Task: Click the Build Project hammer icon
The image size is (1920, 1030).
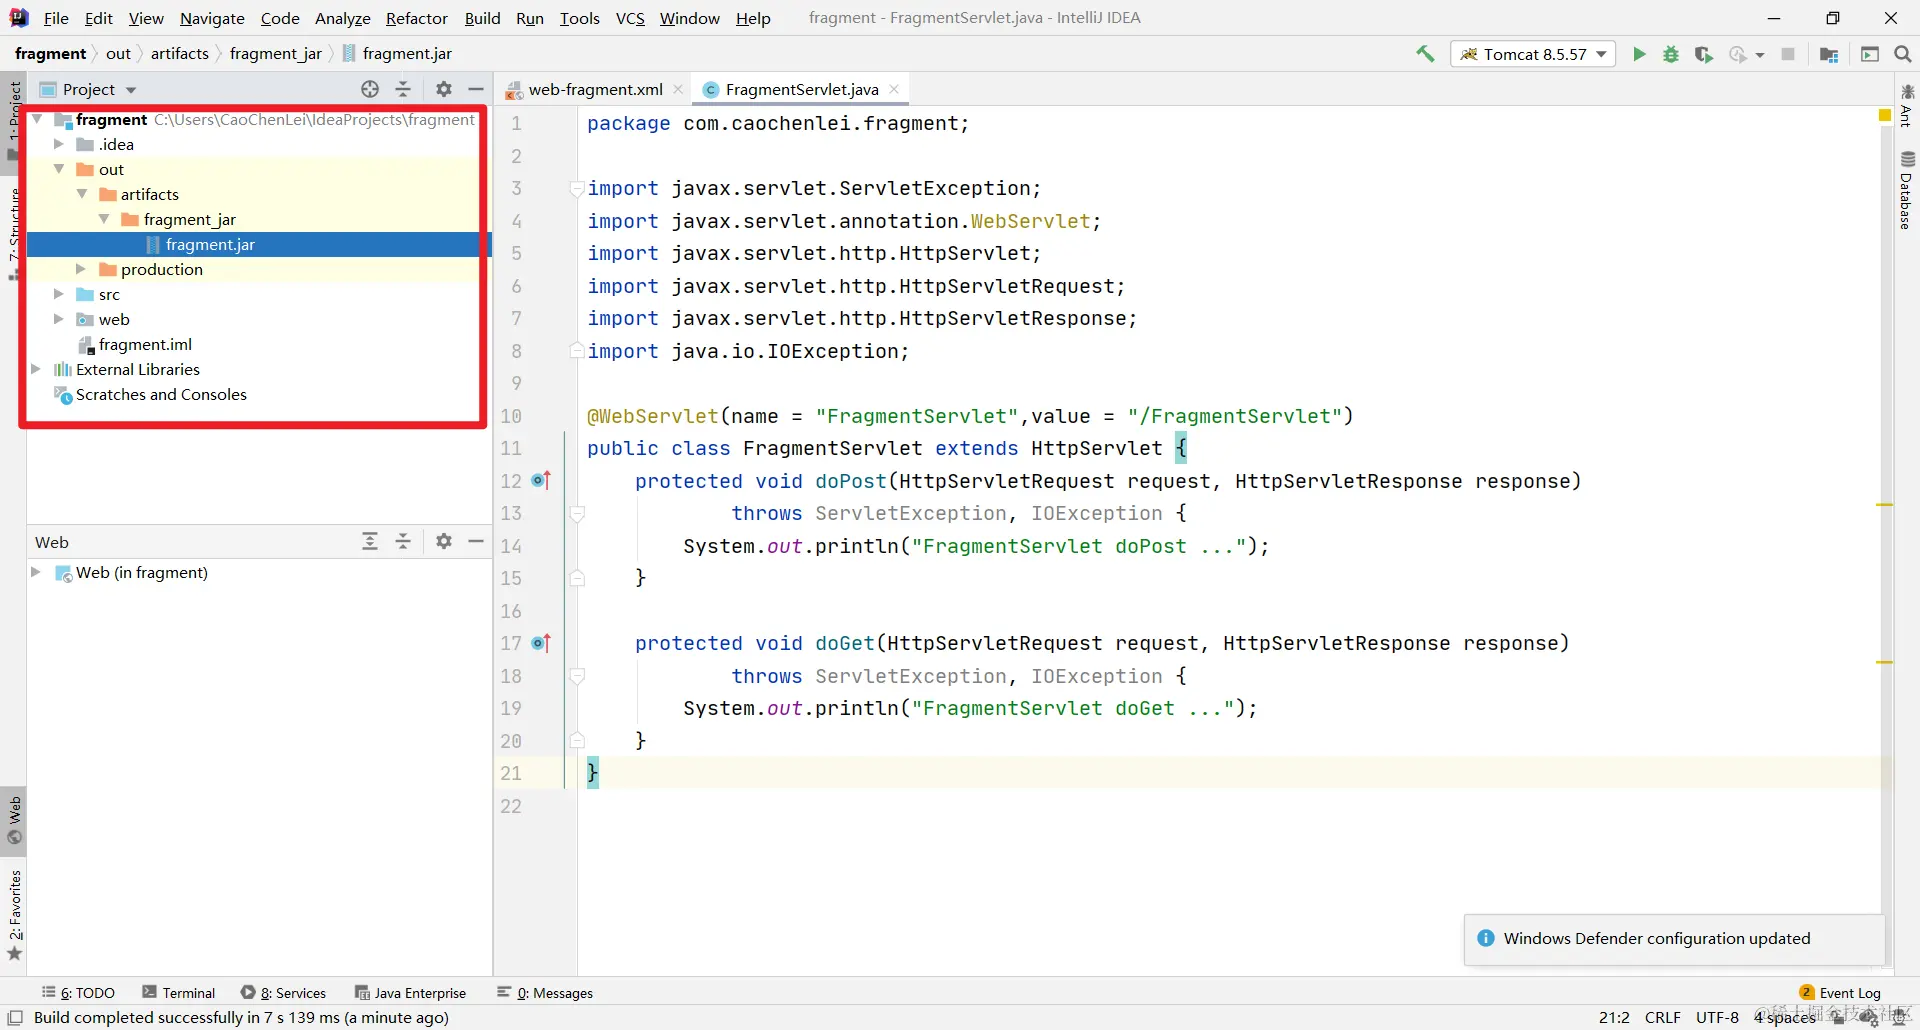Action: [1425, 54]
